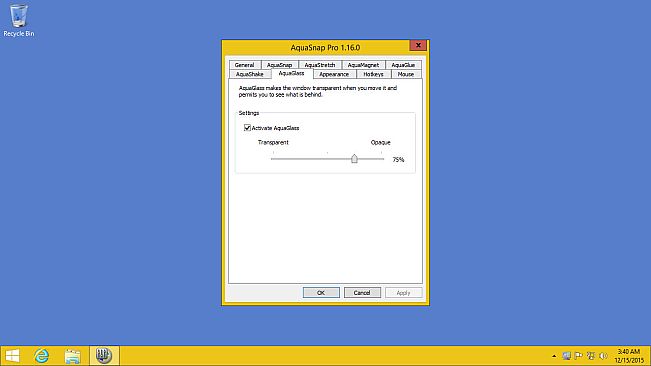Click the Apply button
Viewport: 651px width, 366px height.
click(x=403, y=293)
